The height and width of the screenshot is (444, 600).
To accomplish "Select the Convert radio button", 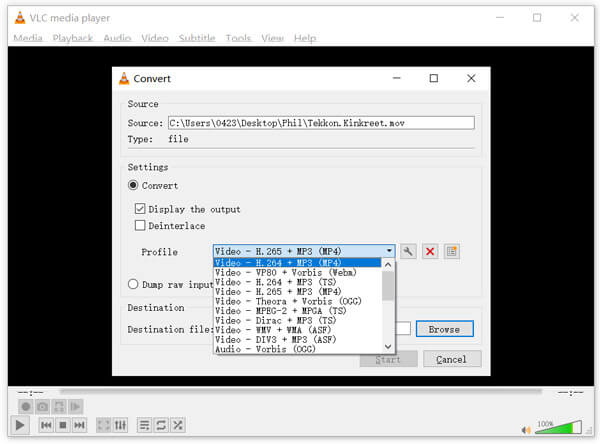I will coord(133,185).
